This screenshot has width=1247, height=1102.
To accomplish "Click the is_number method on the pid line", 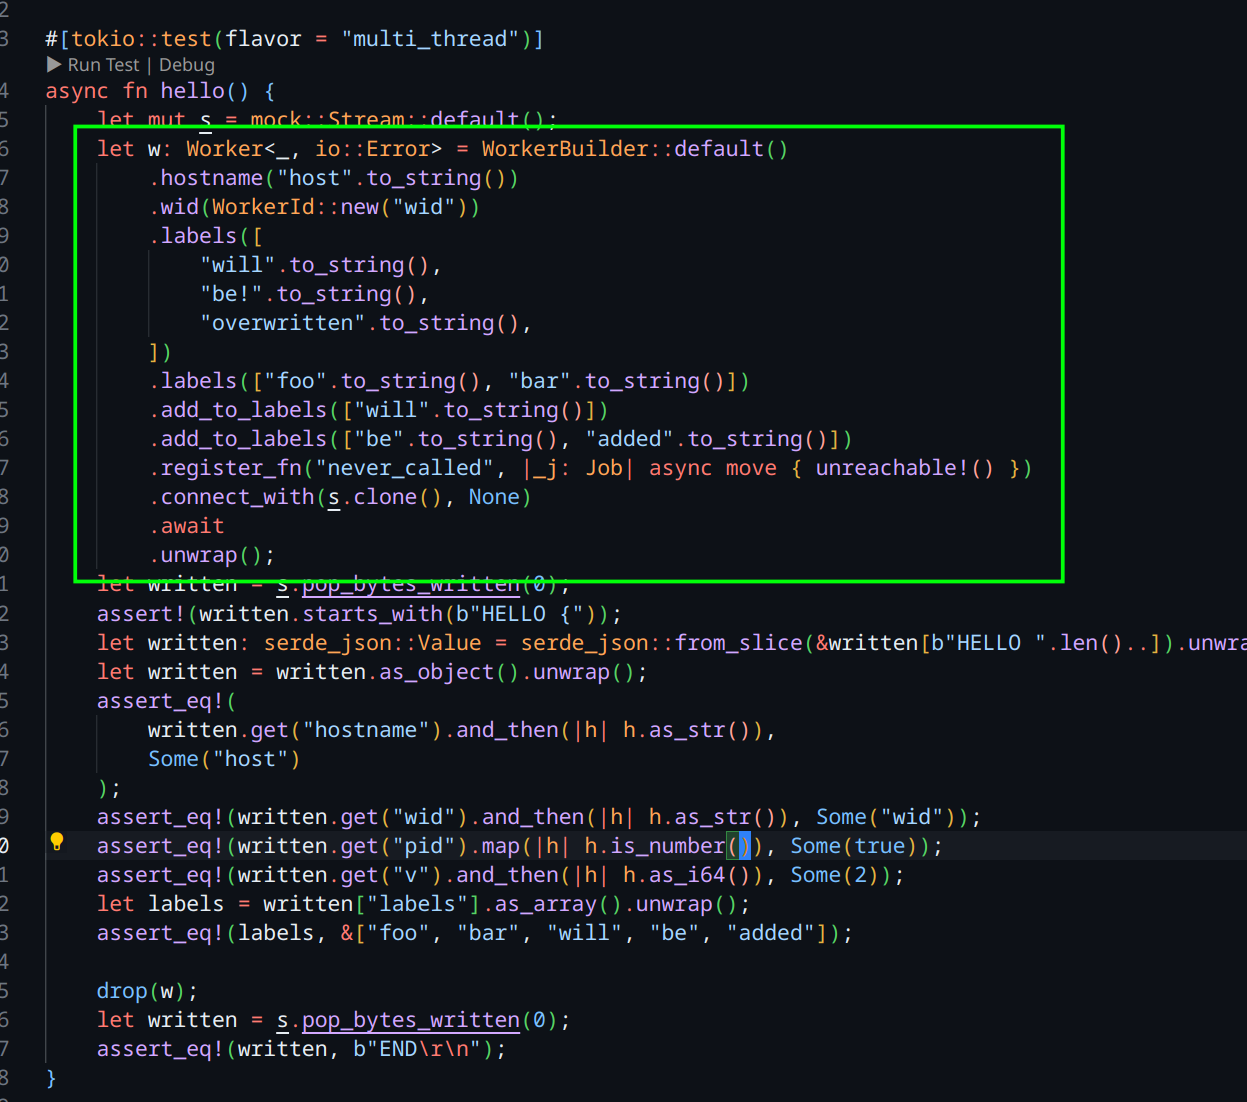I will 667,846.
